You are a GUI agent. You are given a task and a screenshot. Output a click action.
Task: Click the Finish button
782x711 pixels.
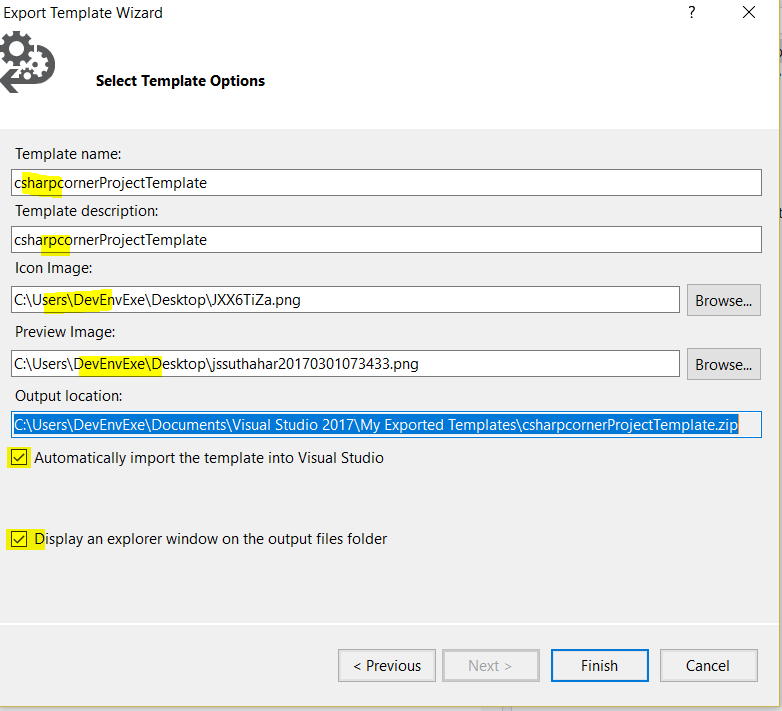599,665
